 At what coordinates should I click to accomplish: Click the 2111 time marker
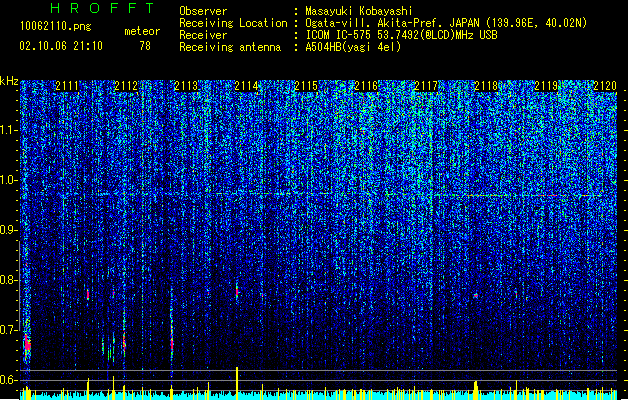tap(67, 86)
